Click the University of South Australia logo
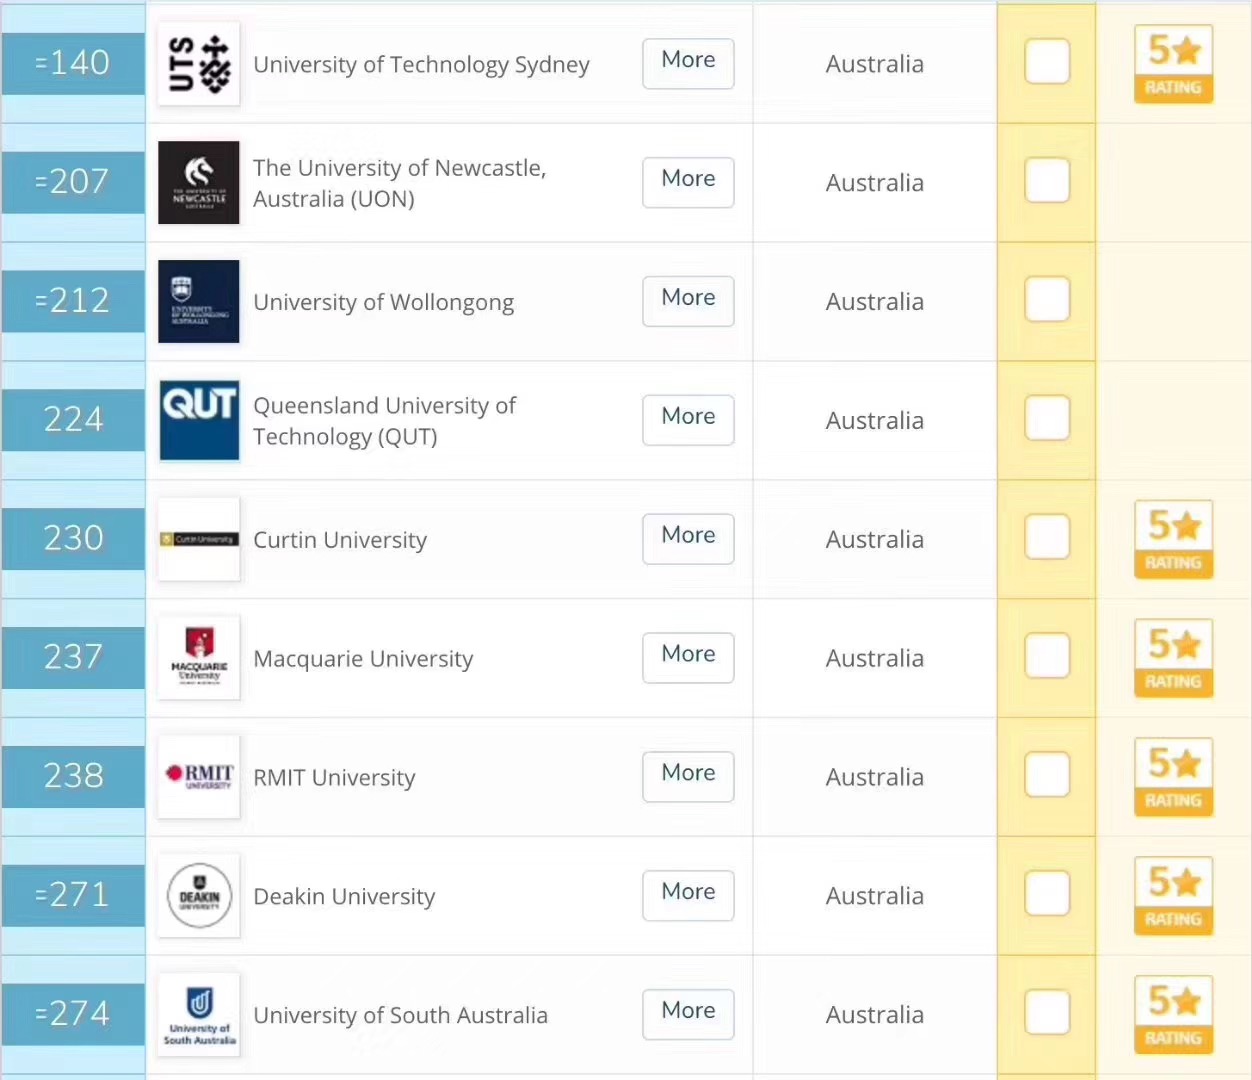This screenshot has height=1080, width=1252. tap(199, 1015)
